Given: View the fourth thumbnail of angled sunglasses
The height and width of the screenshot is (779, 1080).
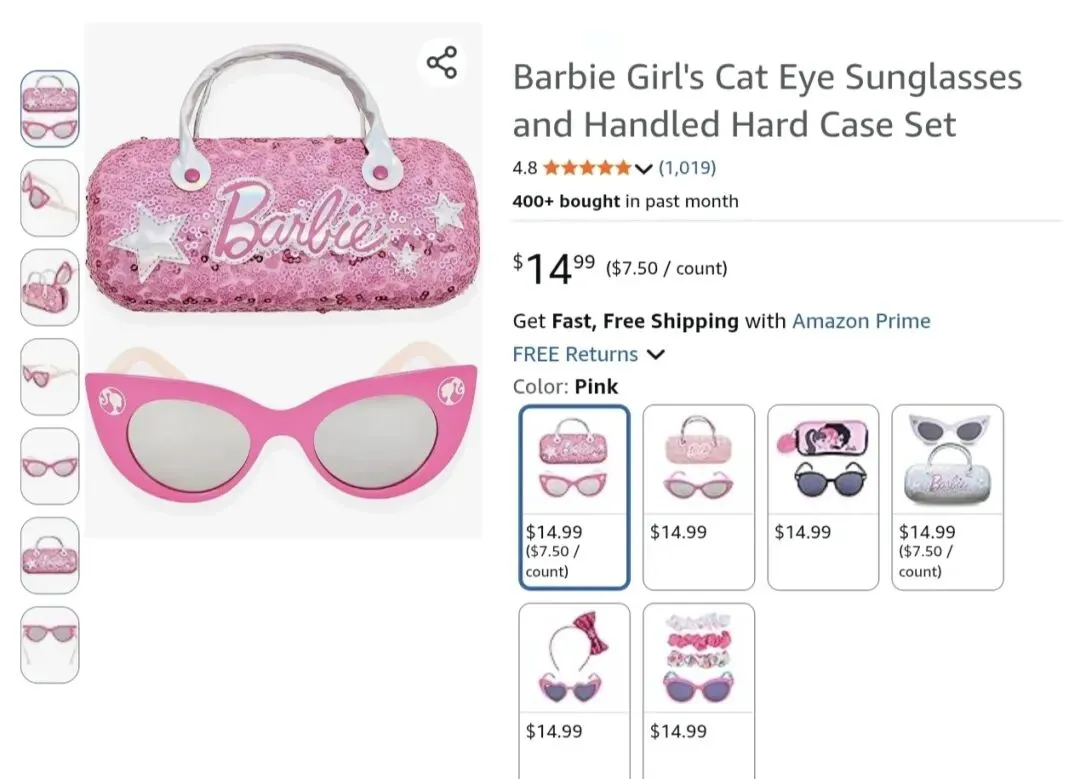Looking at the screenshot, I should click(50, 377).
